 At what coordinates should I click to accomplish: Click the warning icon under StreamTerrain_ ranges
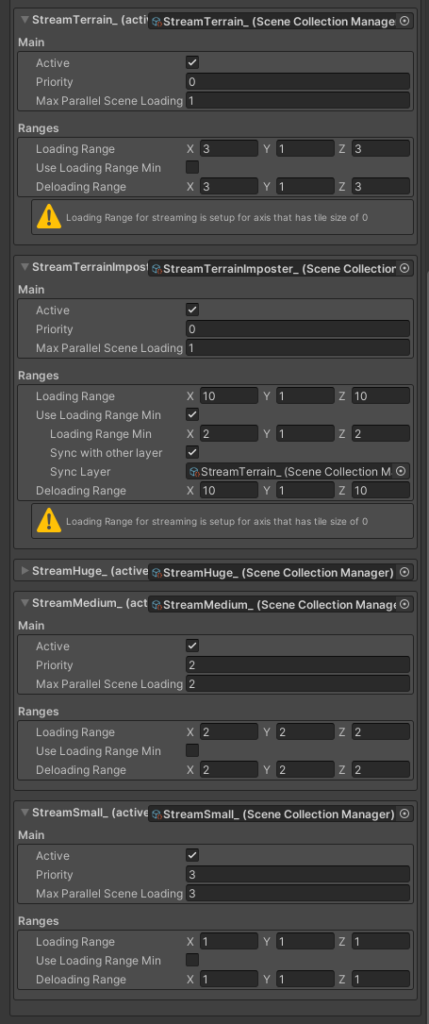(49, 217)
